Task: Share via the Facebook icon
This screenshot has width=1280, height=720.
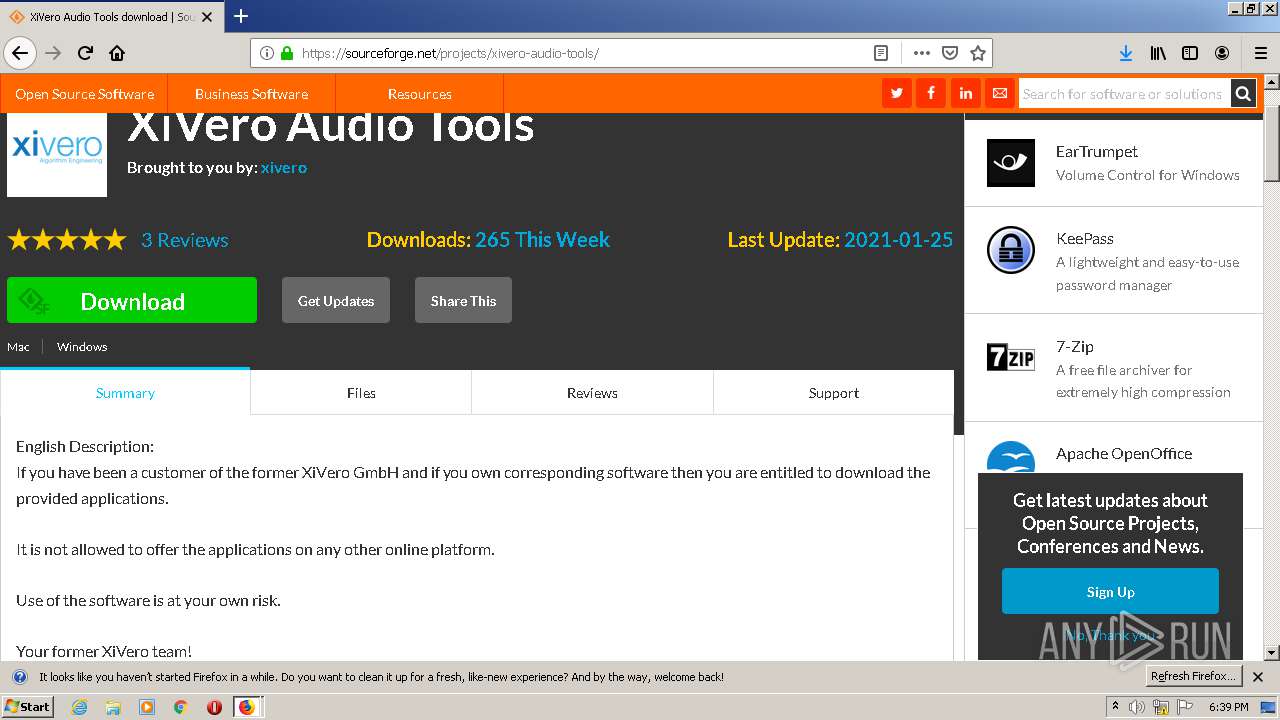Action: coord(931,93)
